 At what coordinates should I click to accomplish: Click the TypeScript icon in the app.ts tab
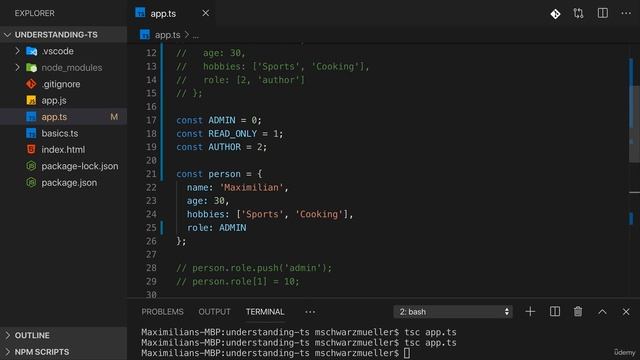[x=140, y=13]
